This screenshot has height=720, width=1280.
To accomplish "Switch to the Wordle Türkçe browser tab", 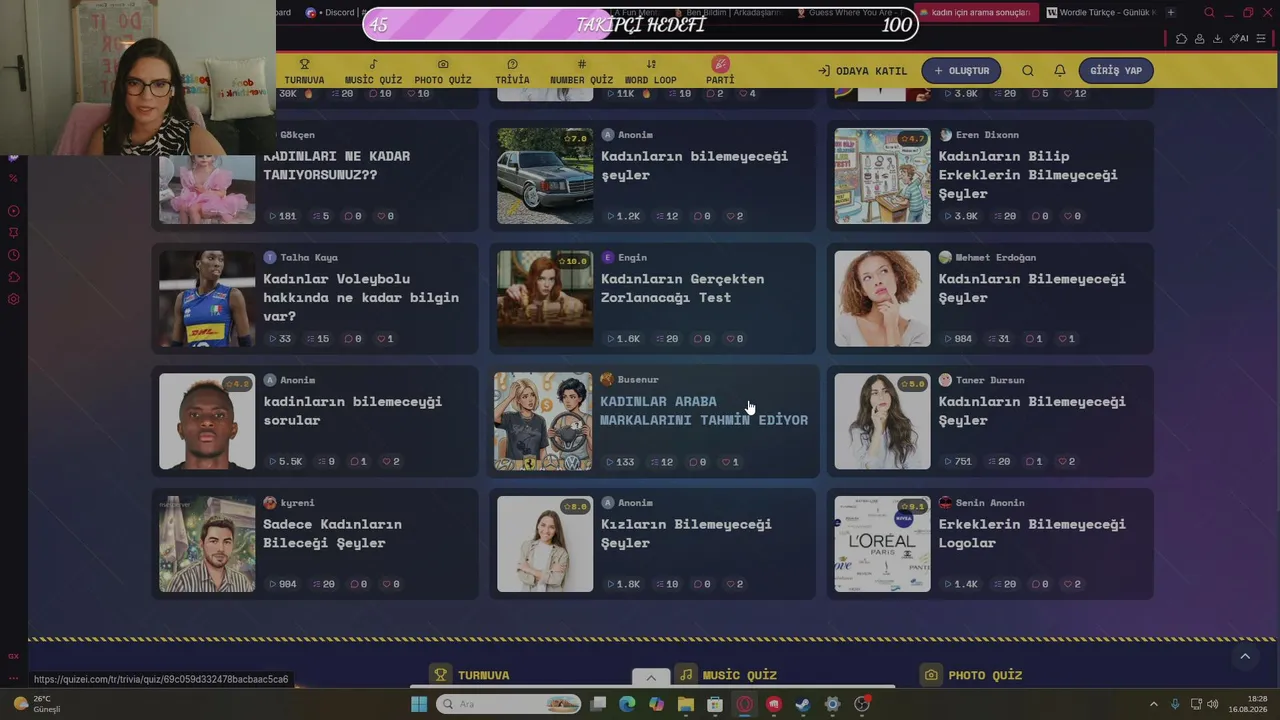I will coord(1100,13).
